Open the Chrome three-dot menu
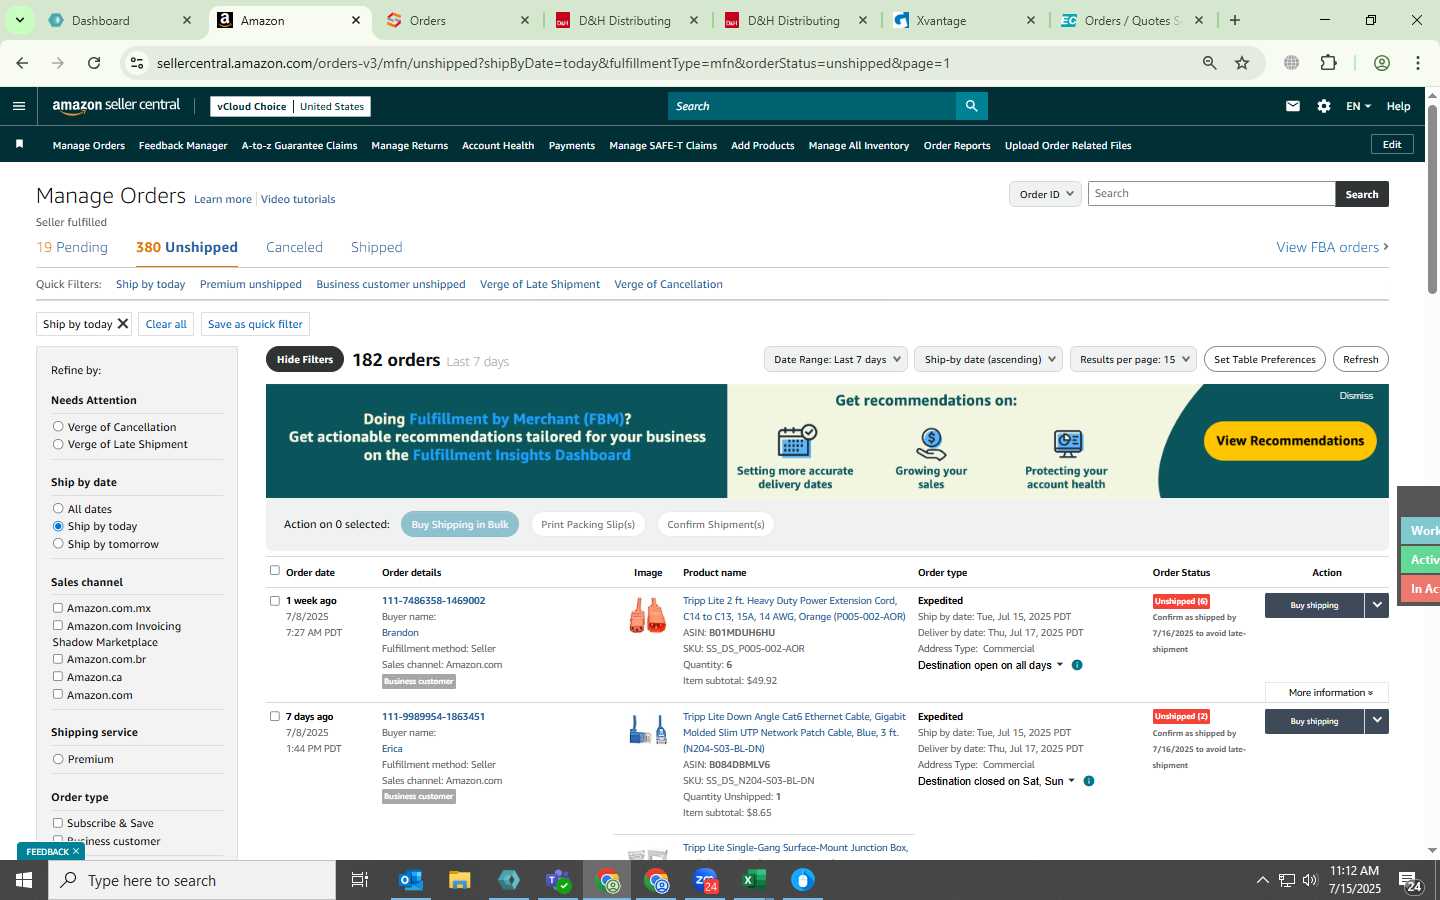Screen dimensions: 1440x900 point(1418,63)
